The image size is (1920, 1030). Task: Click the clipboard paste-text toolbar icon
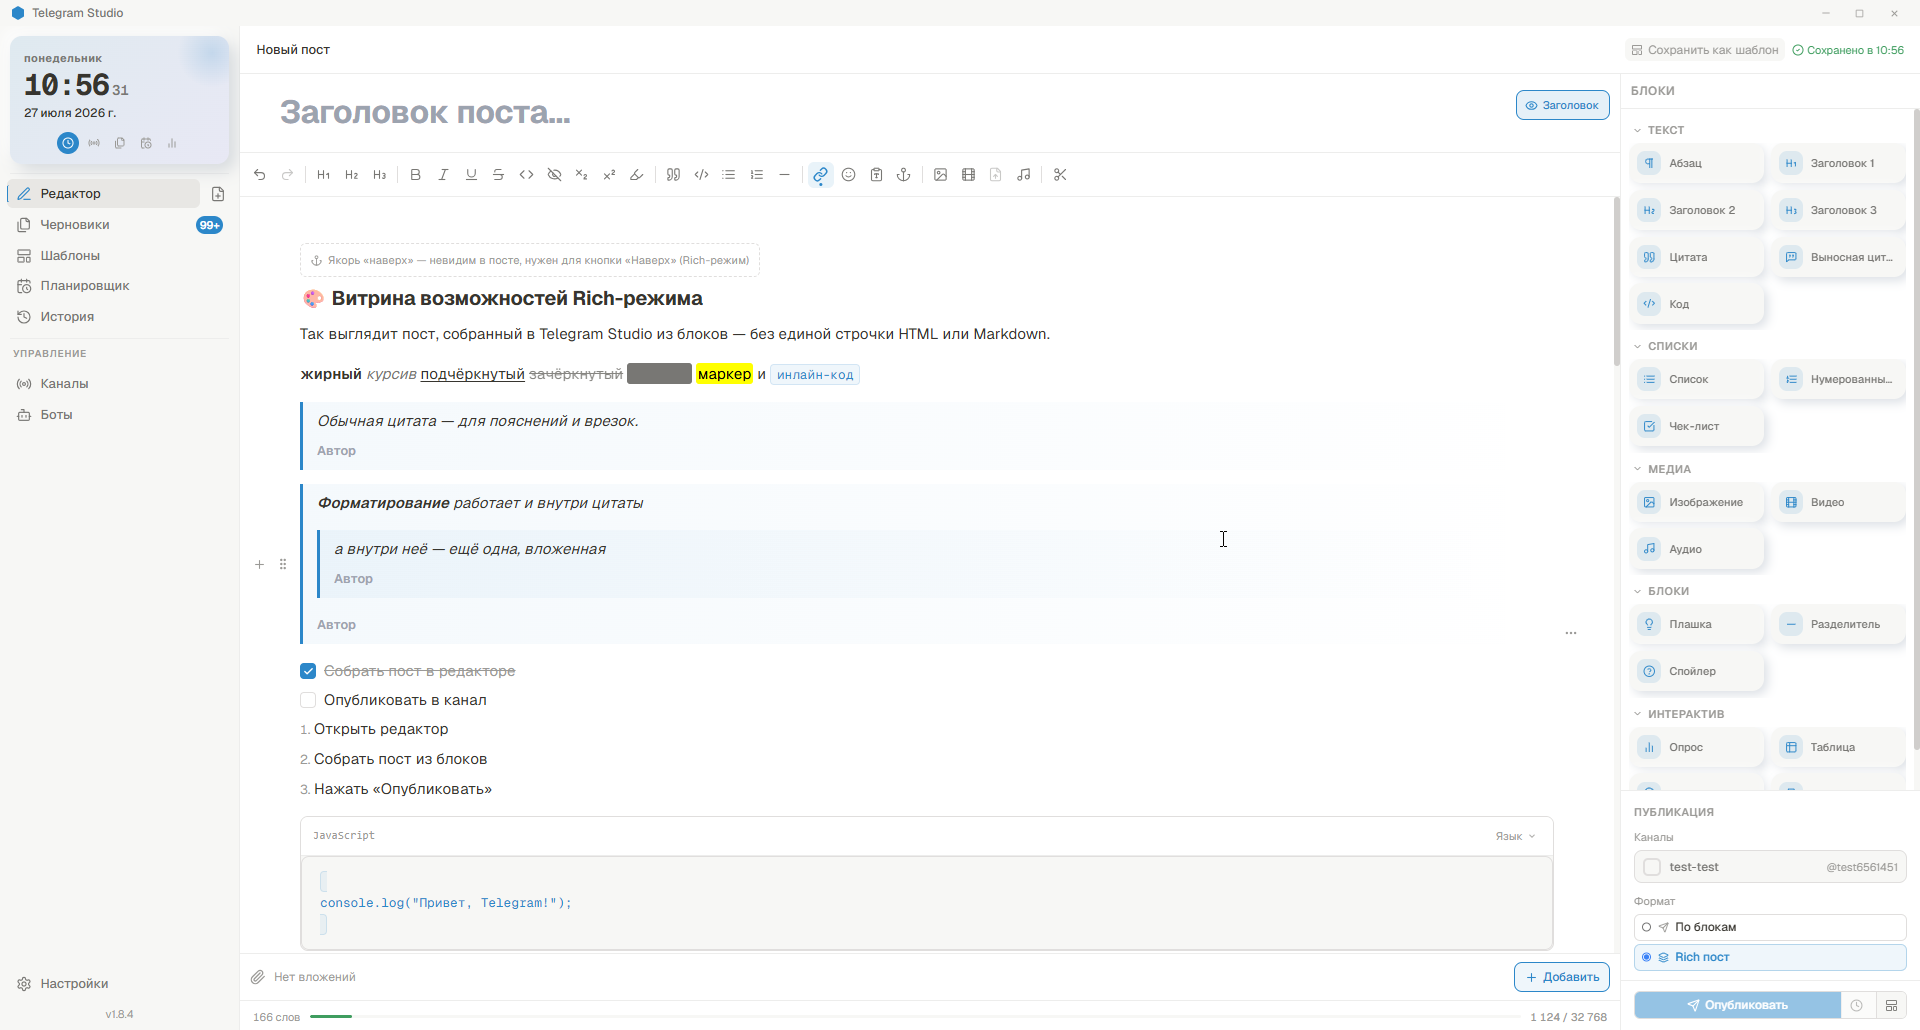click(x=877, y=175)
